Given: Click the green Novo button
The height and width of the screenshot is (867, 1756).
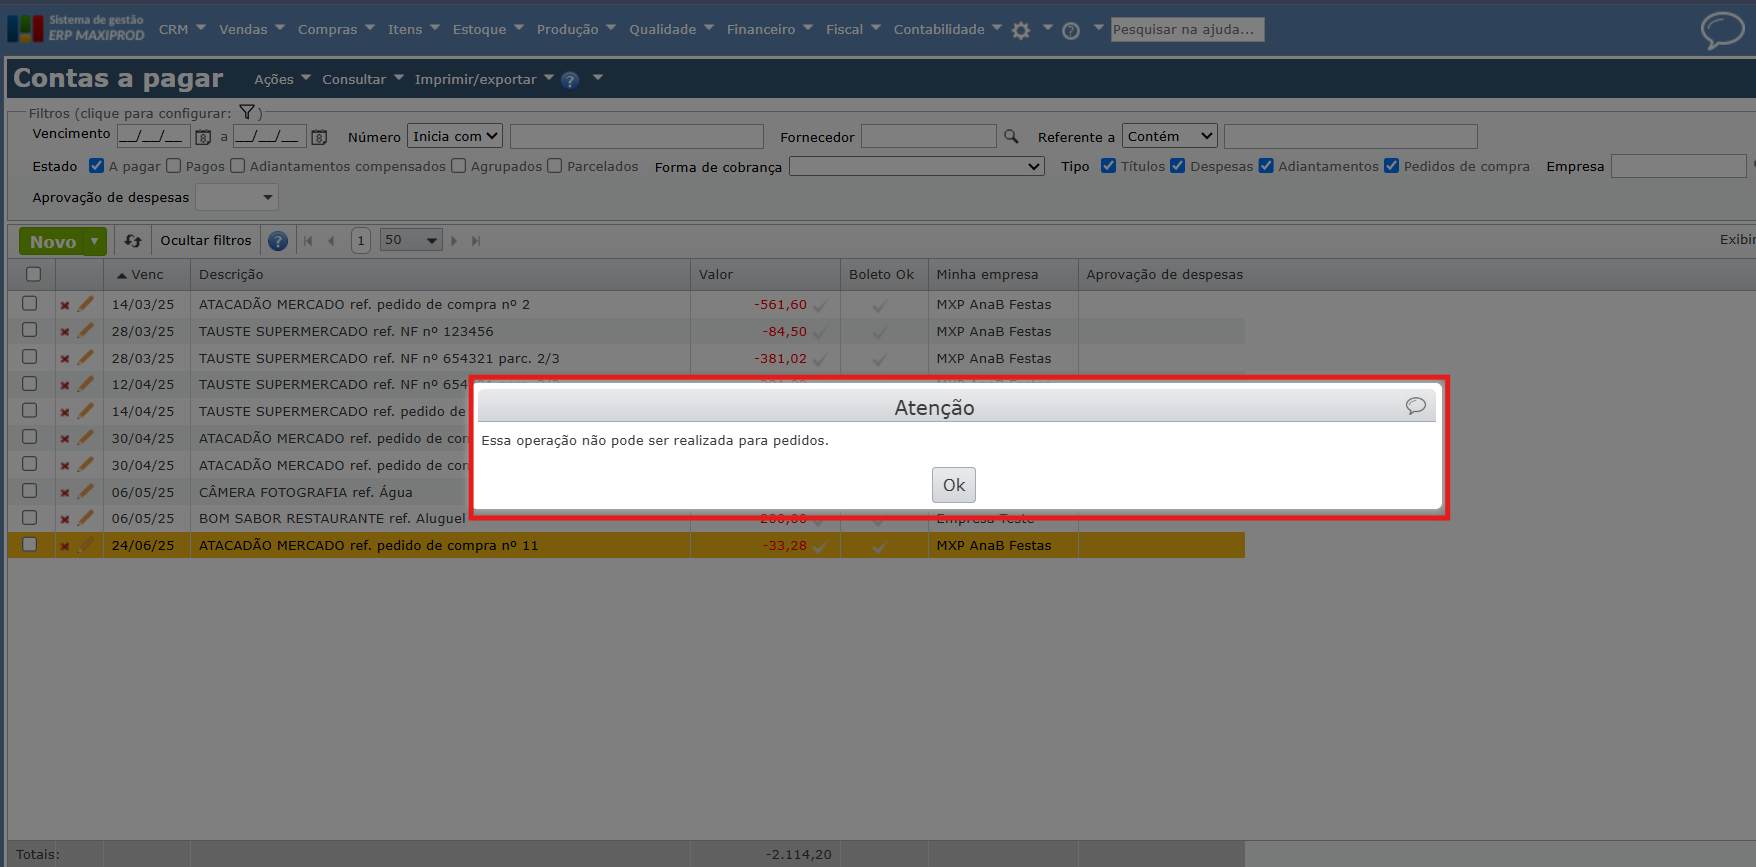Looking at the screenshot, I should (53, 241).
